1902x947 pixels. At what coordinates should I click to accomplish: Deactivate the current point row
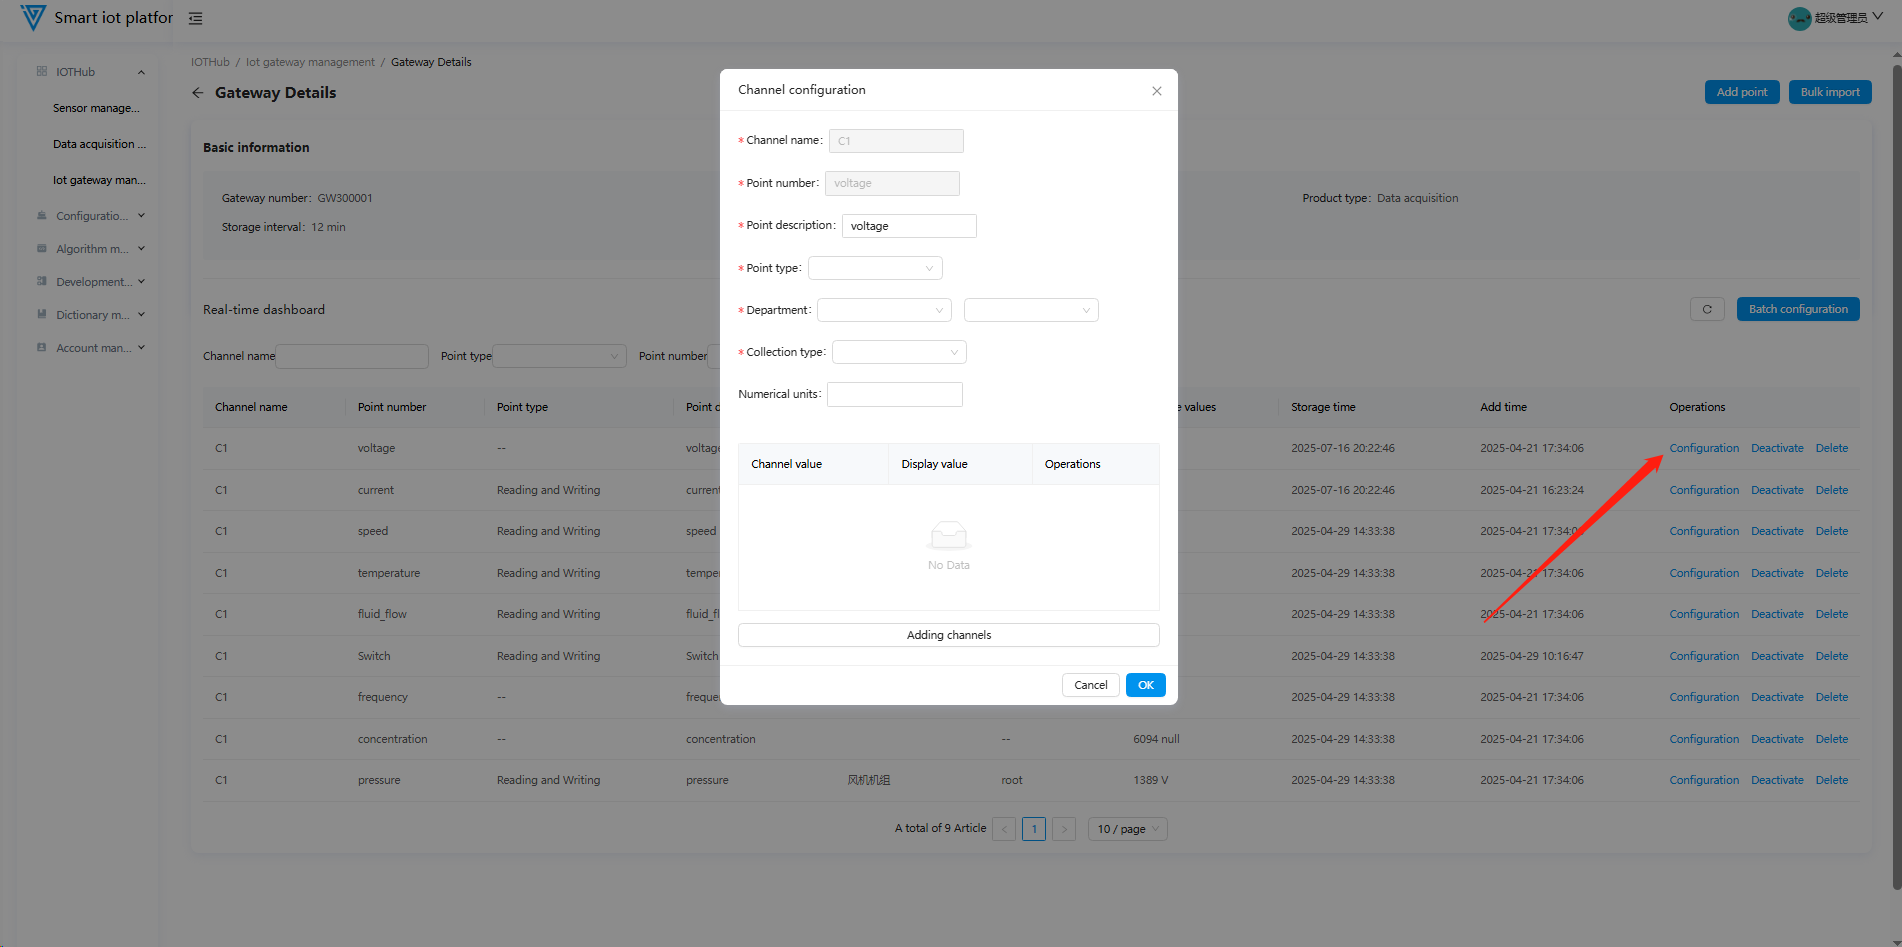(x=1777, y=490)
